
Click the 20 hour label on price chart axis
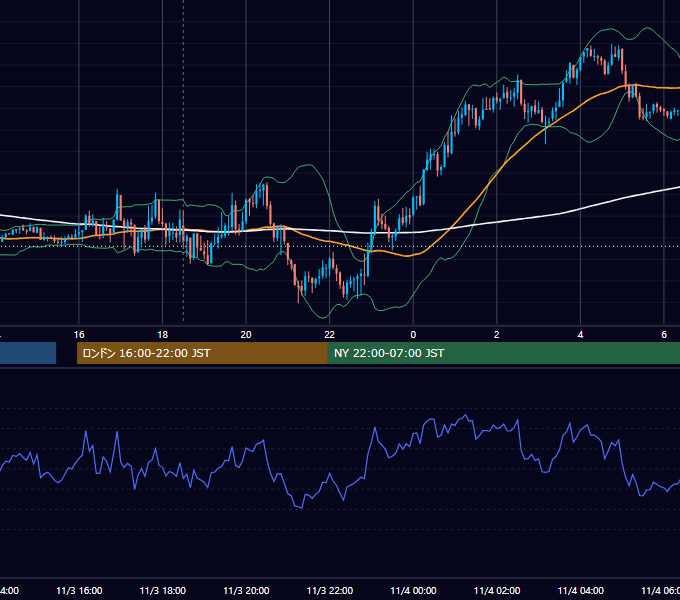click(x=246, y=335)
